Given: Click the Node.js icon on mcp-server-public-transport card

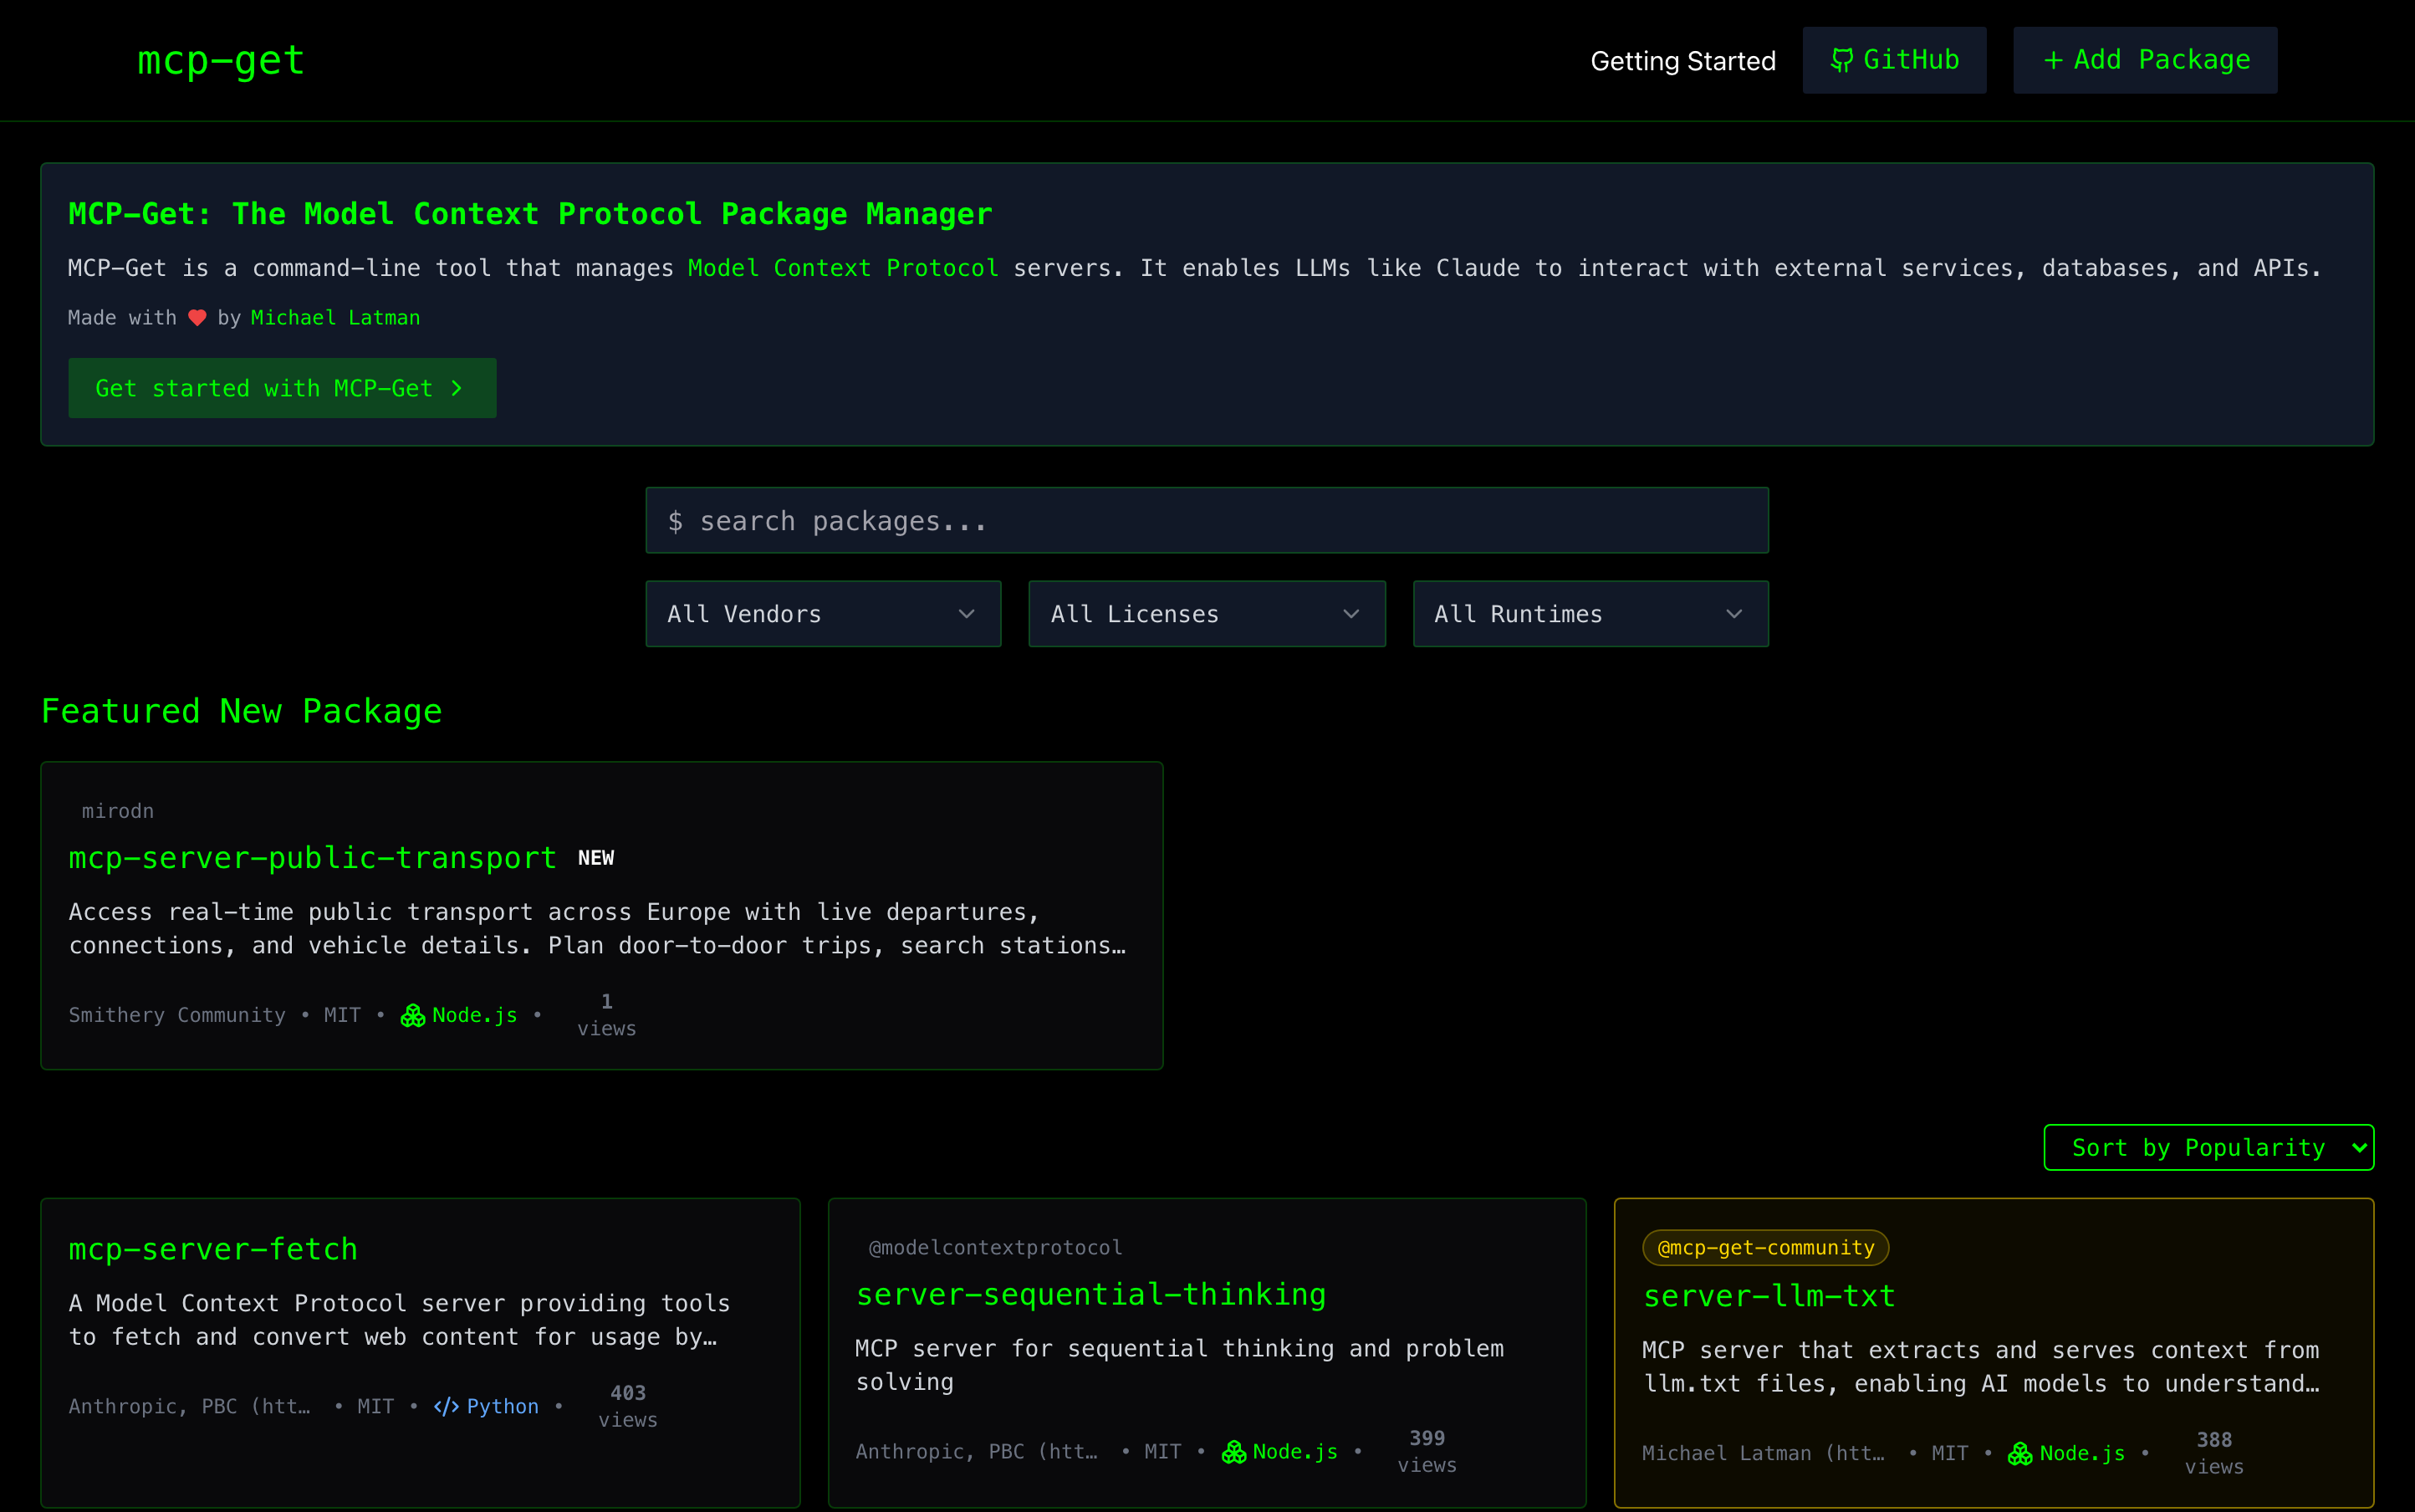Looking at the screenshot, I should coord(413,1016).
